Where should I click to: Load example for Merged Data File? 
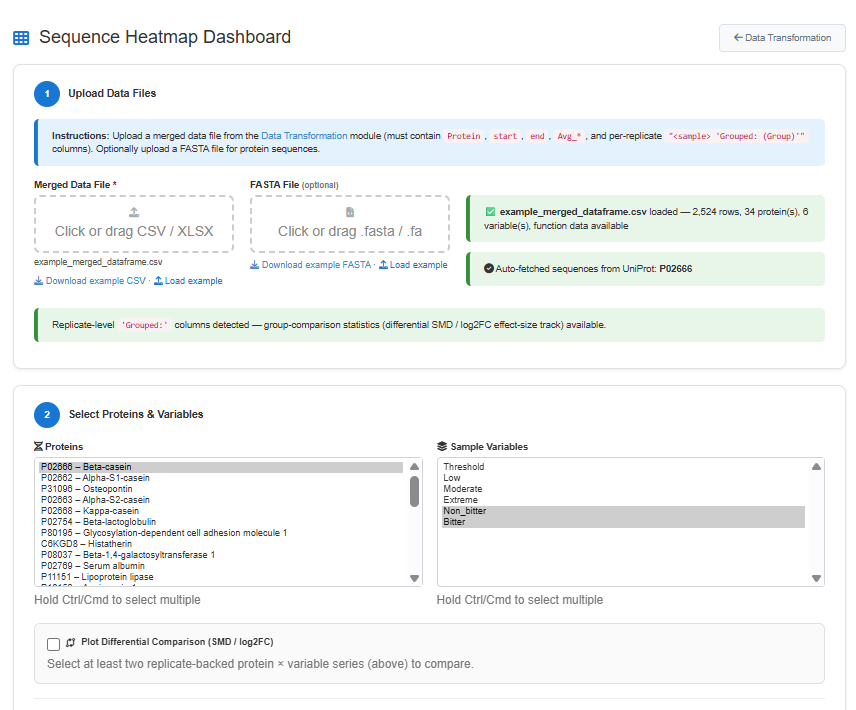click(188, 281)
